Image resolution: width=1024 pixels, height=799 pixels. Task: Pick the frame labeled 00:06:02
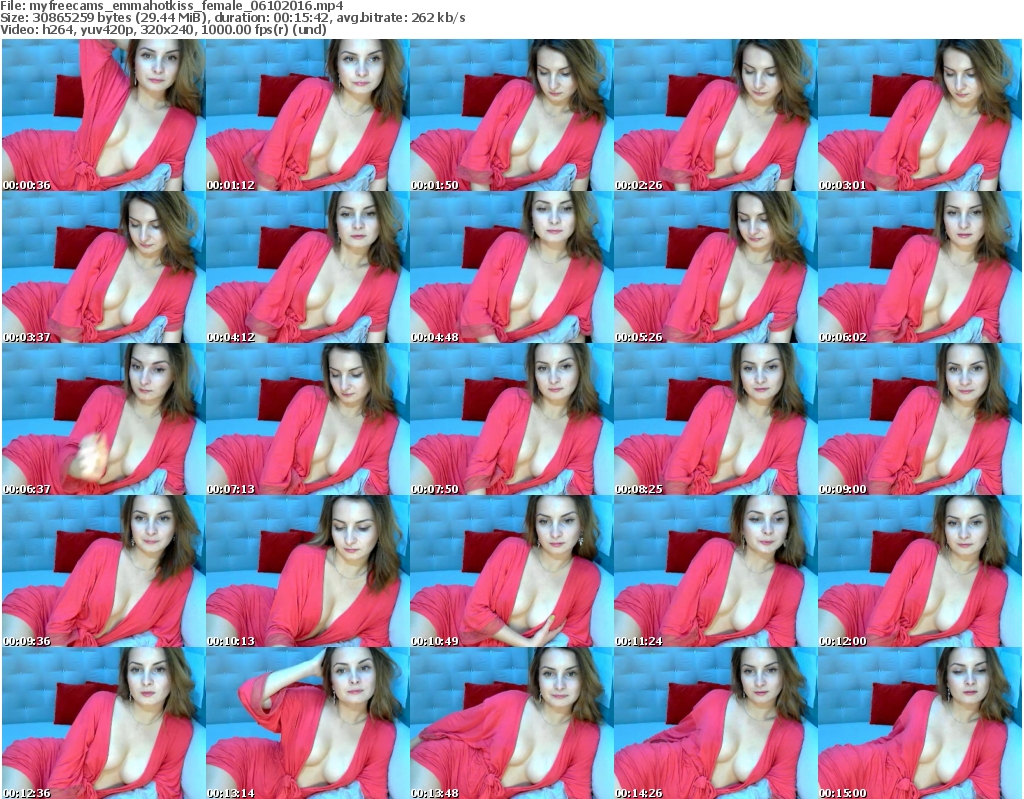point(919,267)
